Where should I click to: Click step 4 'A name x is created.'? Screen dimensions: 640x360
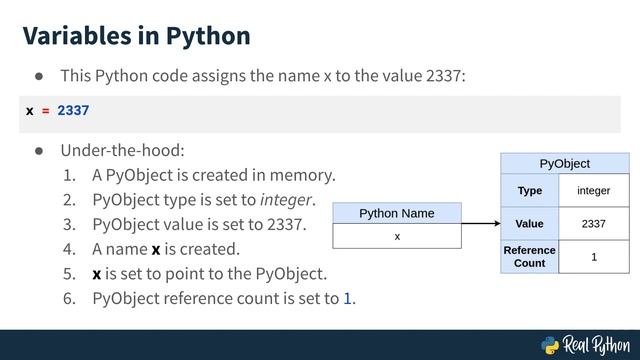tap(166, 249)
